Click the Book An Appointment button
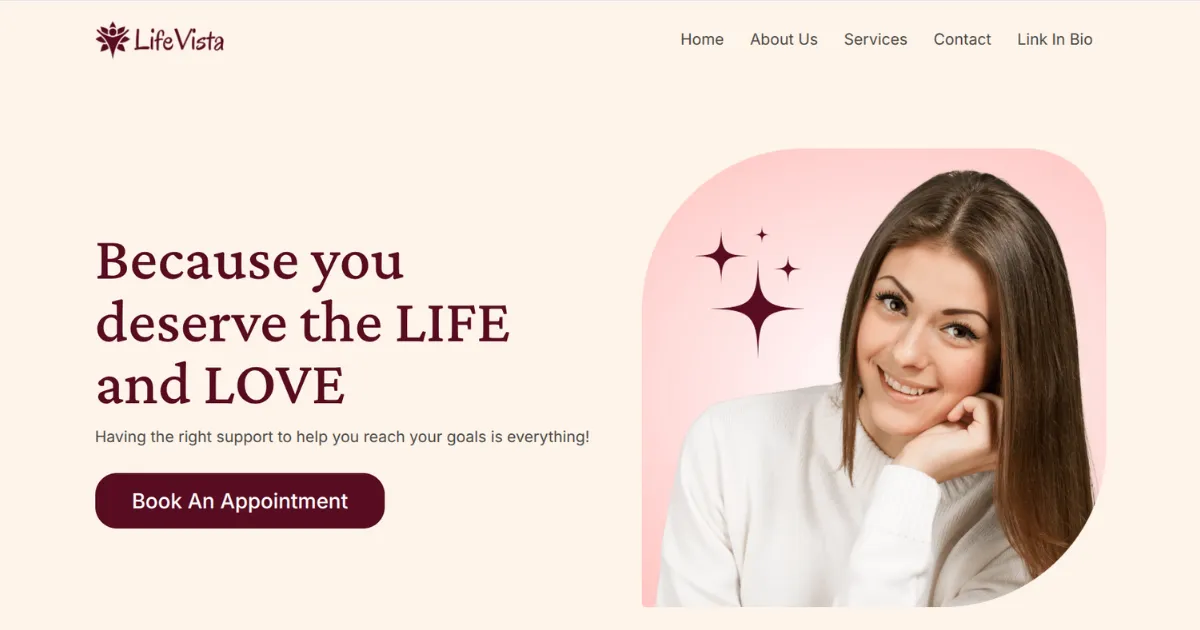This screenshot has height=630, width=1200. coord(240,501)
